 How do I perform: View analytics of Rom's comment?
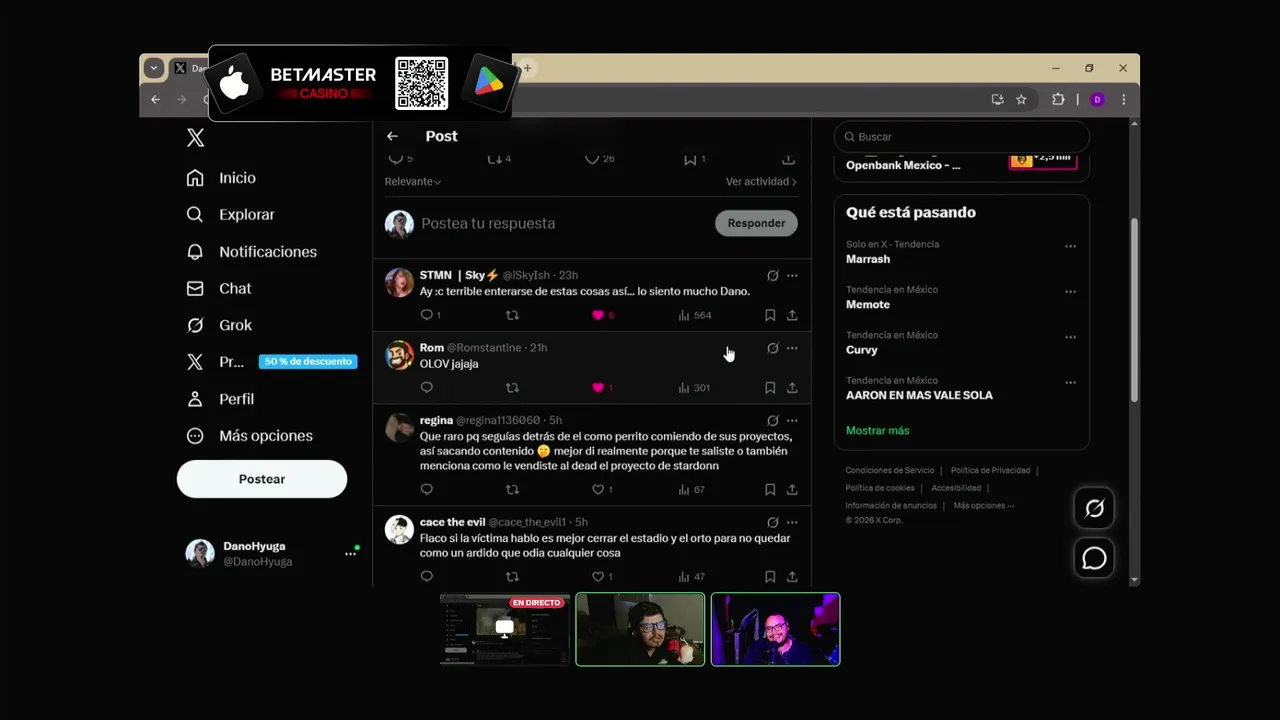694,387
